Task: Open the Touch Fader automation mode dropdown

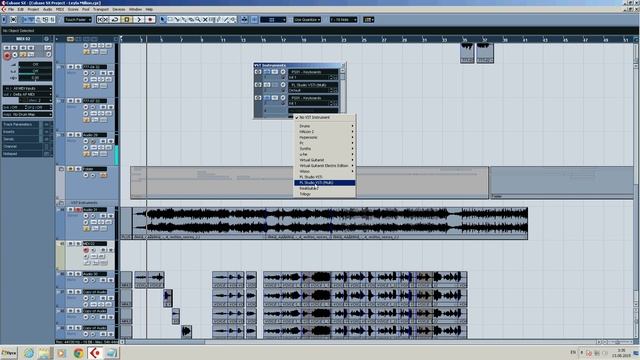Action: [78, 20]
